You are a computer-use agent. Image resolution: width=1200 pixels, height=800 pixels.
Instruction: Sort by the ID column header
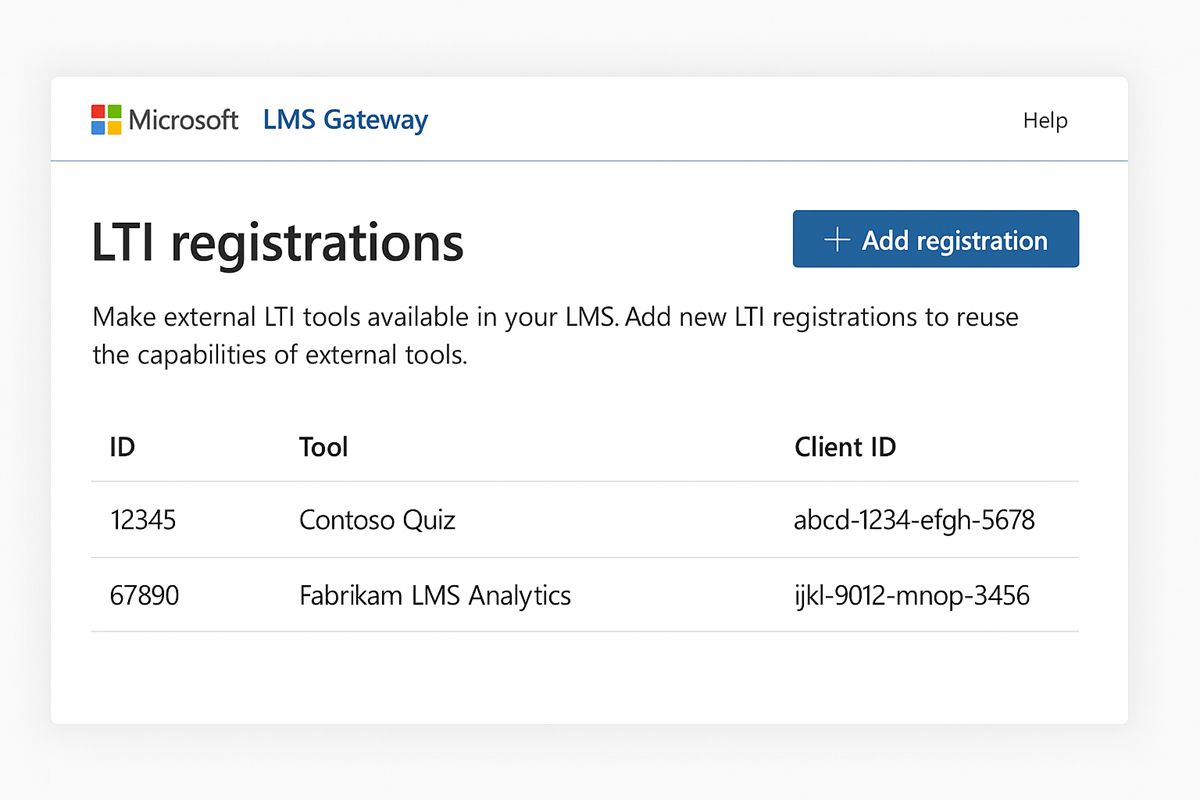(x=122, y=447)
